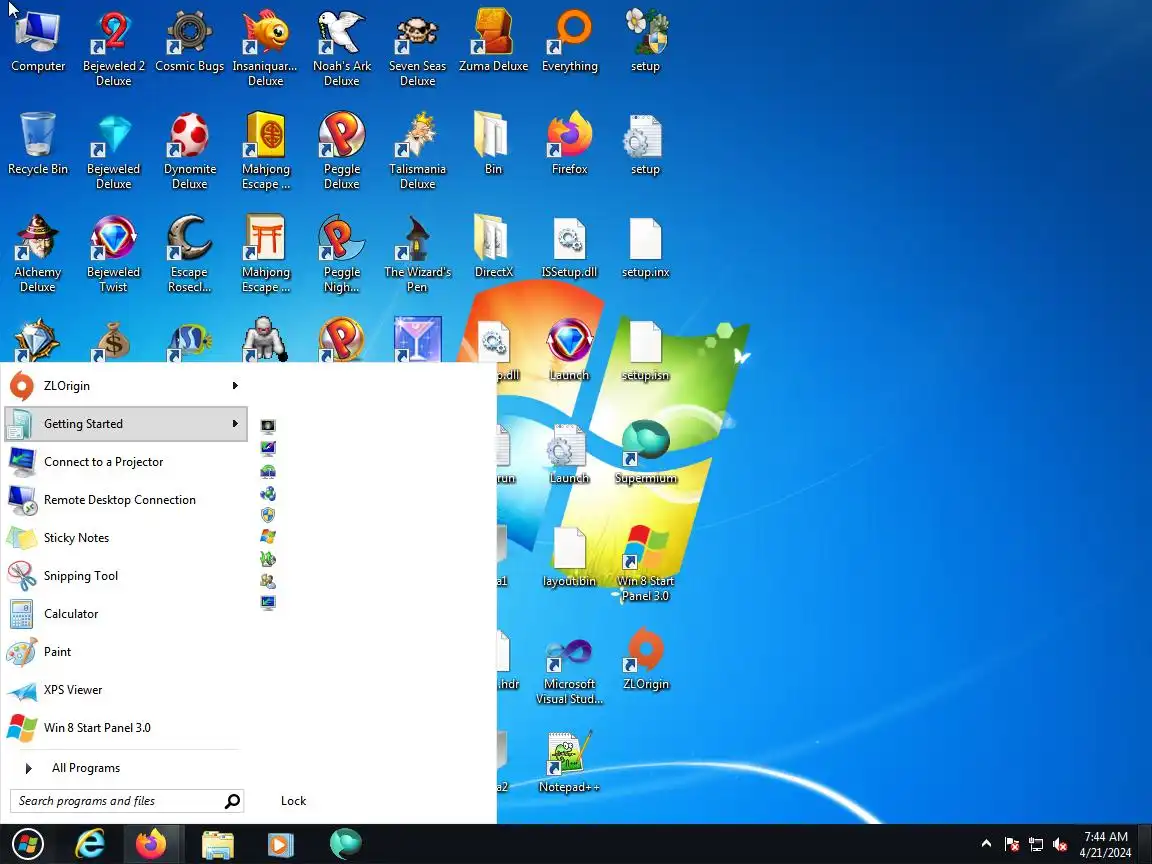Launch Snipping Tool from Start menu
Screen dimensions: 1152x864
click(x=126, y=576)
